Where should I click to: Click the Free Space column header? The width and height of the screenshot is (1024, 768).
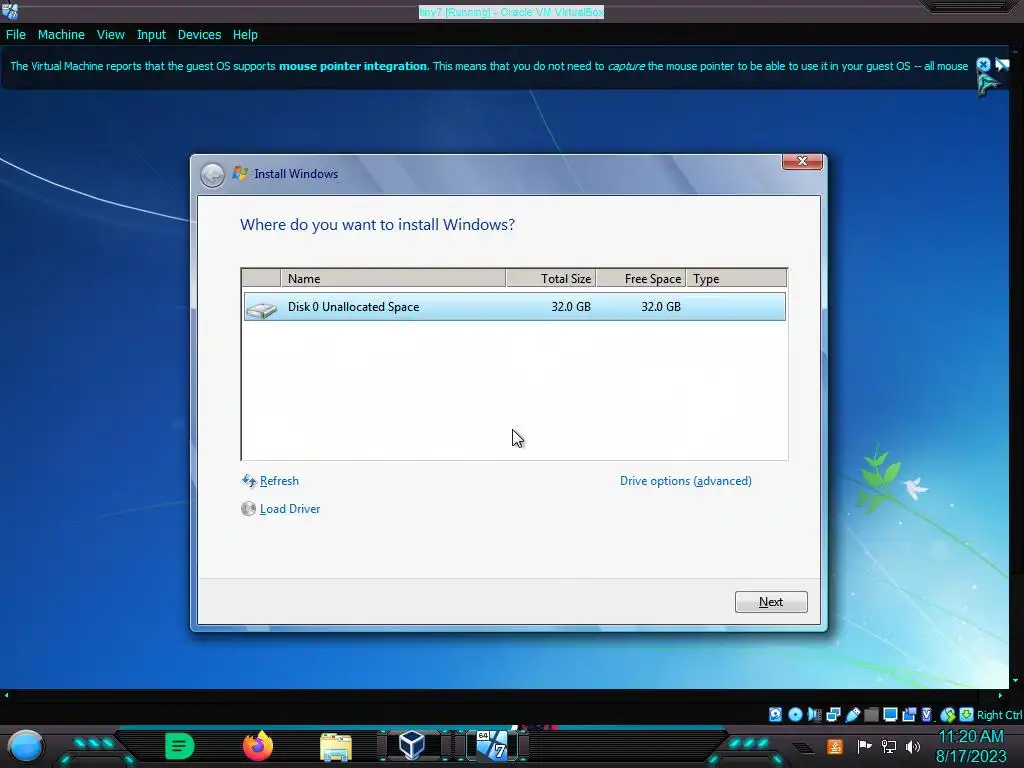pos(641,279)
